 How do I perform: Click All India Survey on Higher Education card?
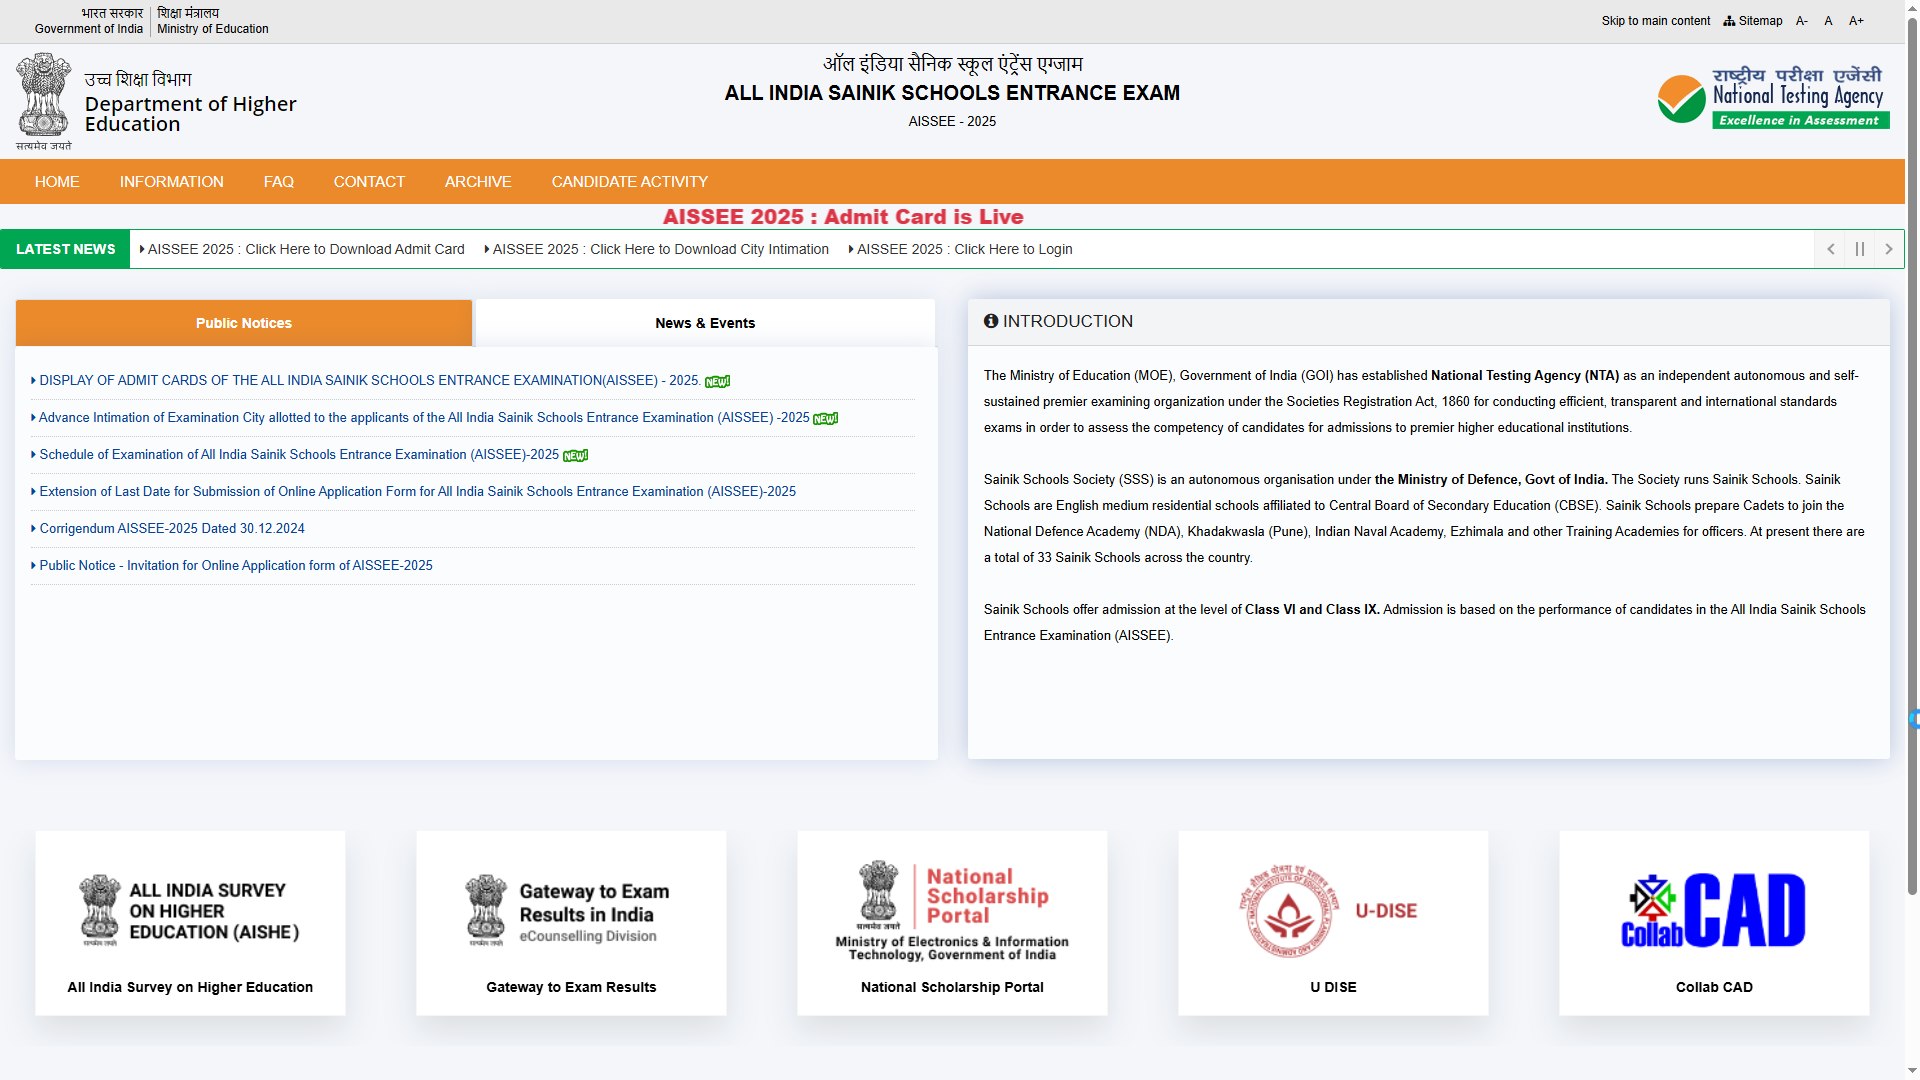190,923
